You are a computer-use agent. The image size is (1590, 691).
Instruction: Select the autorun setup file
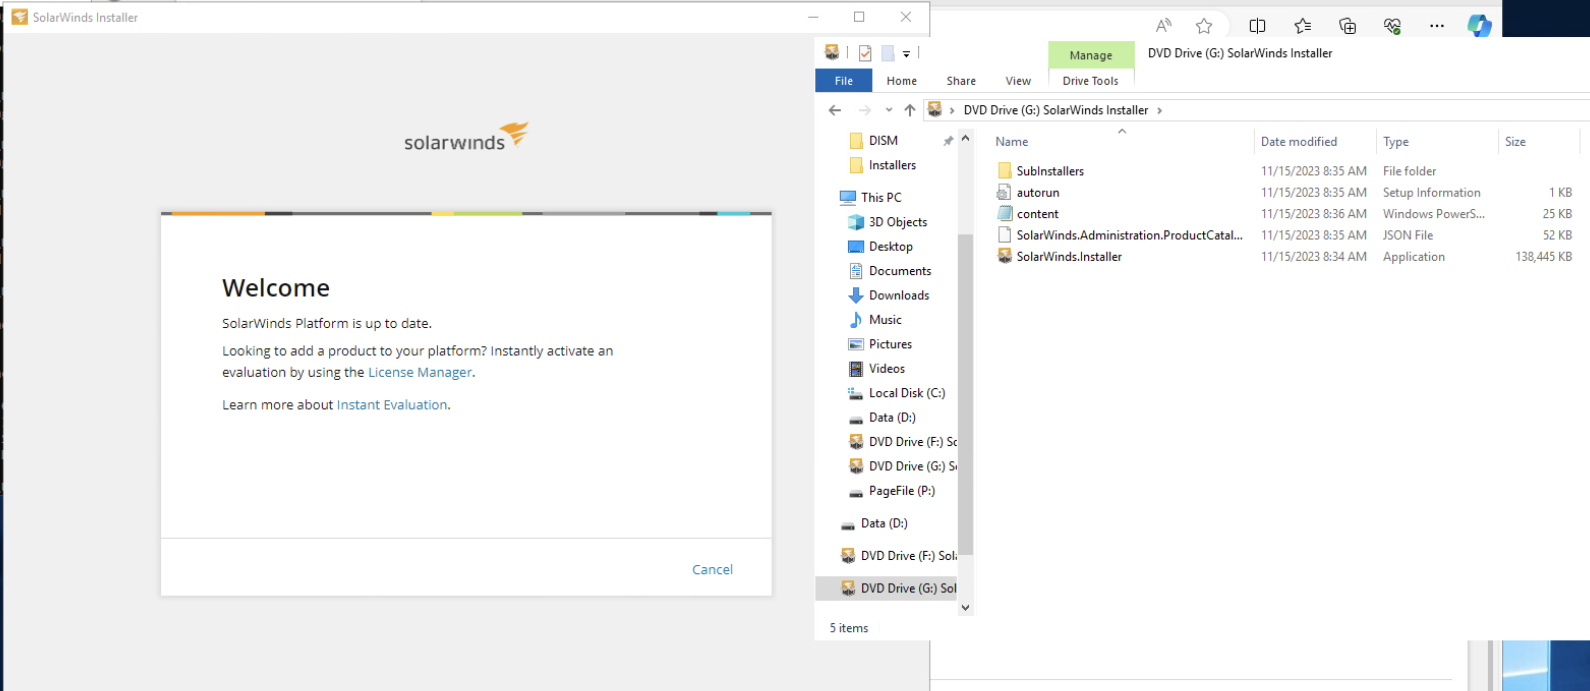point(1037,192)
